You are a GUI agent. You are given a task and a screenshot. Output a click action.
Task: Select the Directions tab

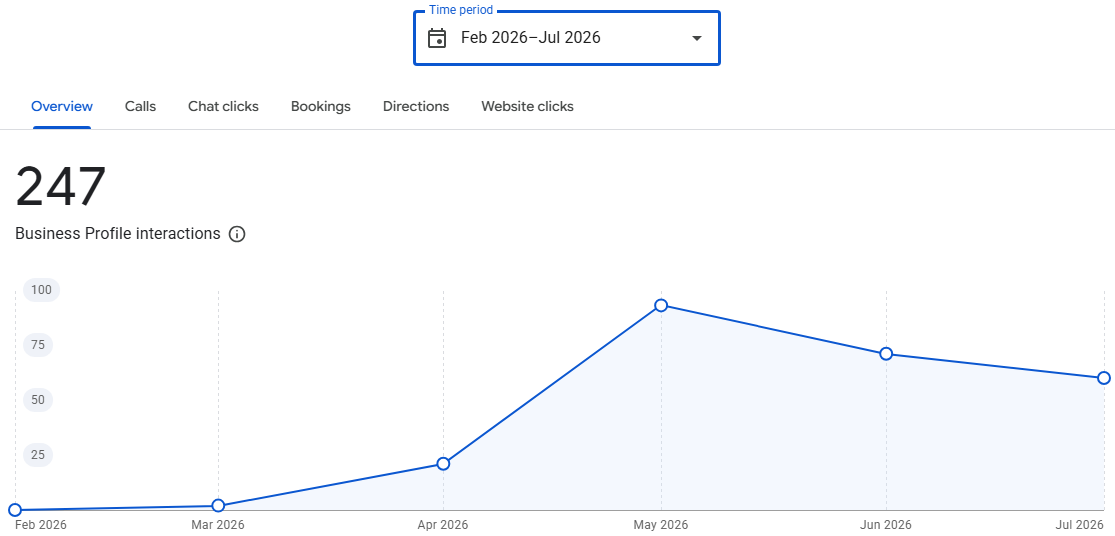pyautogui.click(x=416, y=107)
